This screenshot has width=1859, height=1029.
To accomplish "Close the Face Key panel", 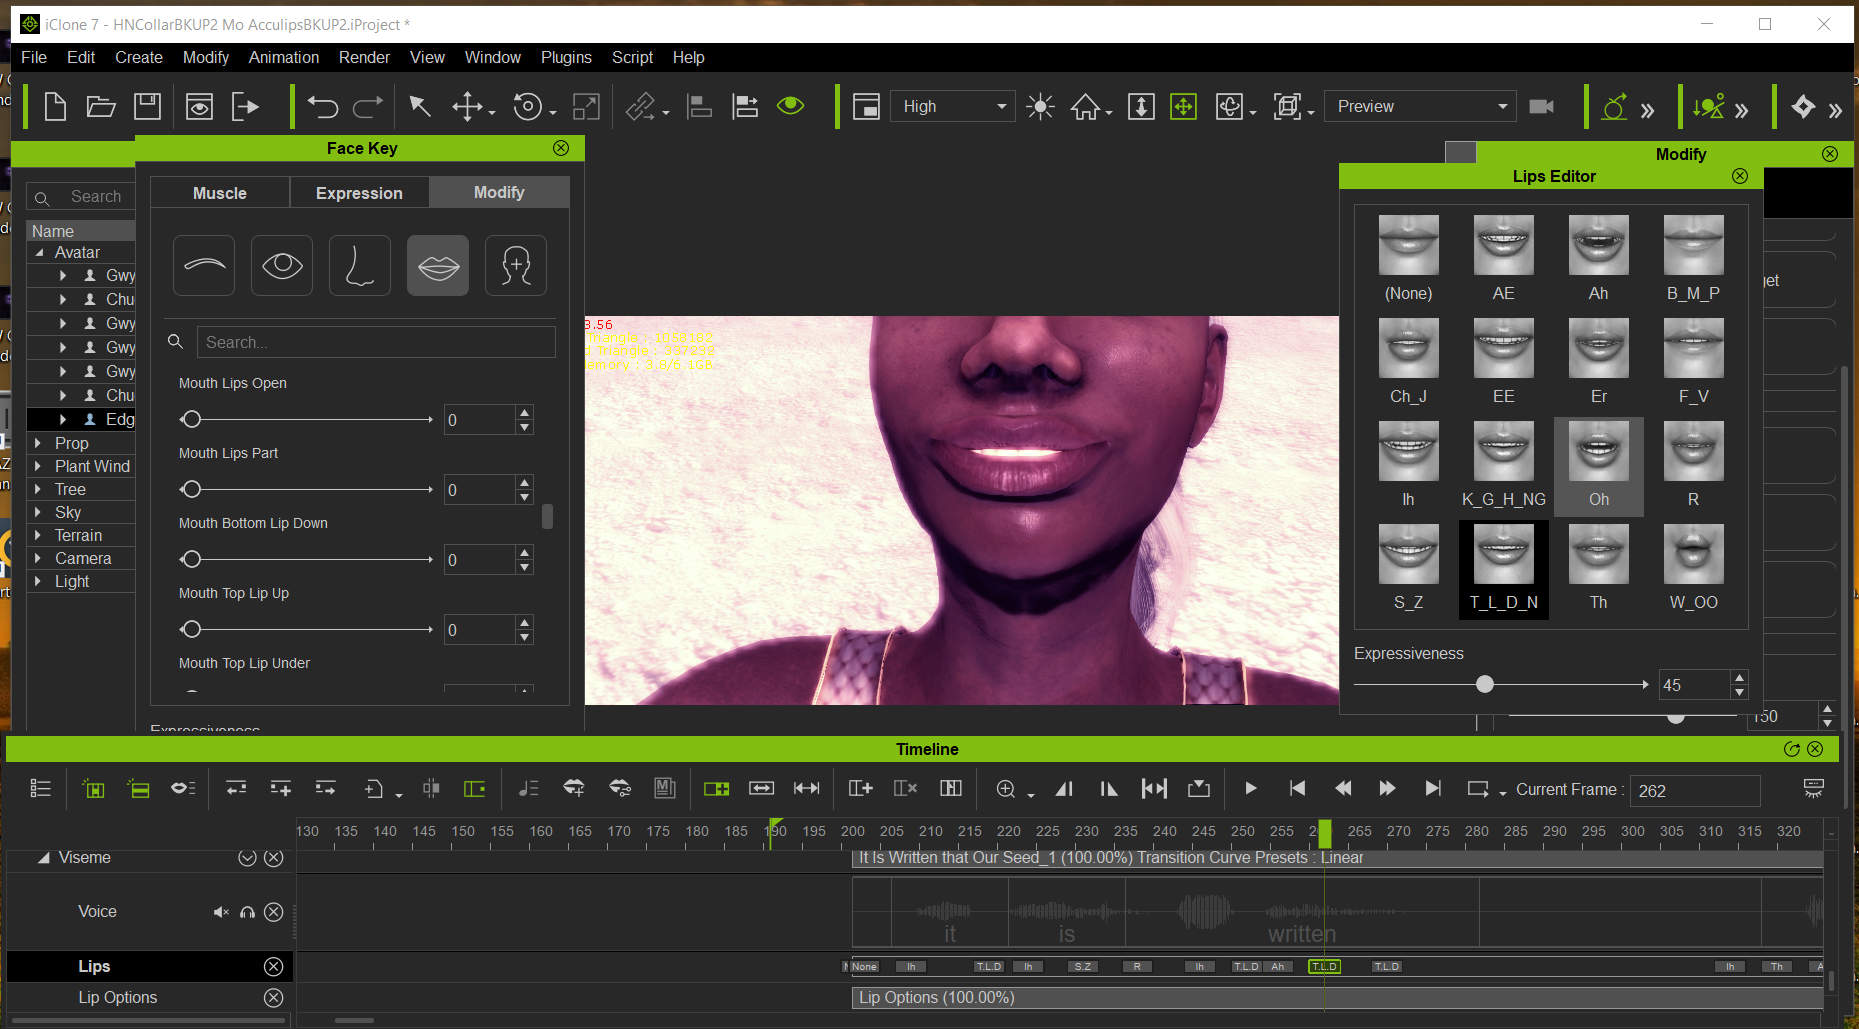I will [561, 148].
